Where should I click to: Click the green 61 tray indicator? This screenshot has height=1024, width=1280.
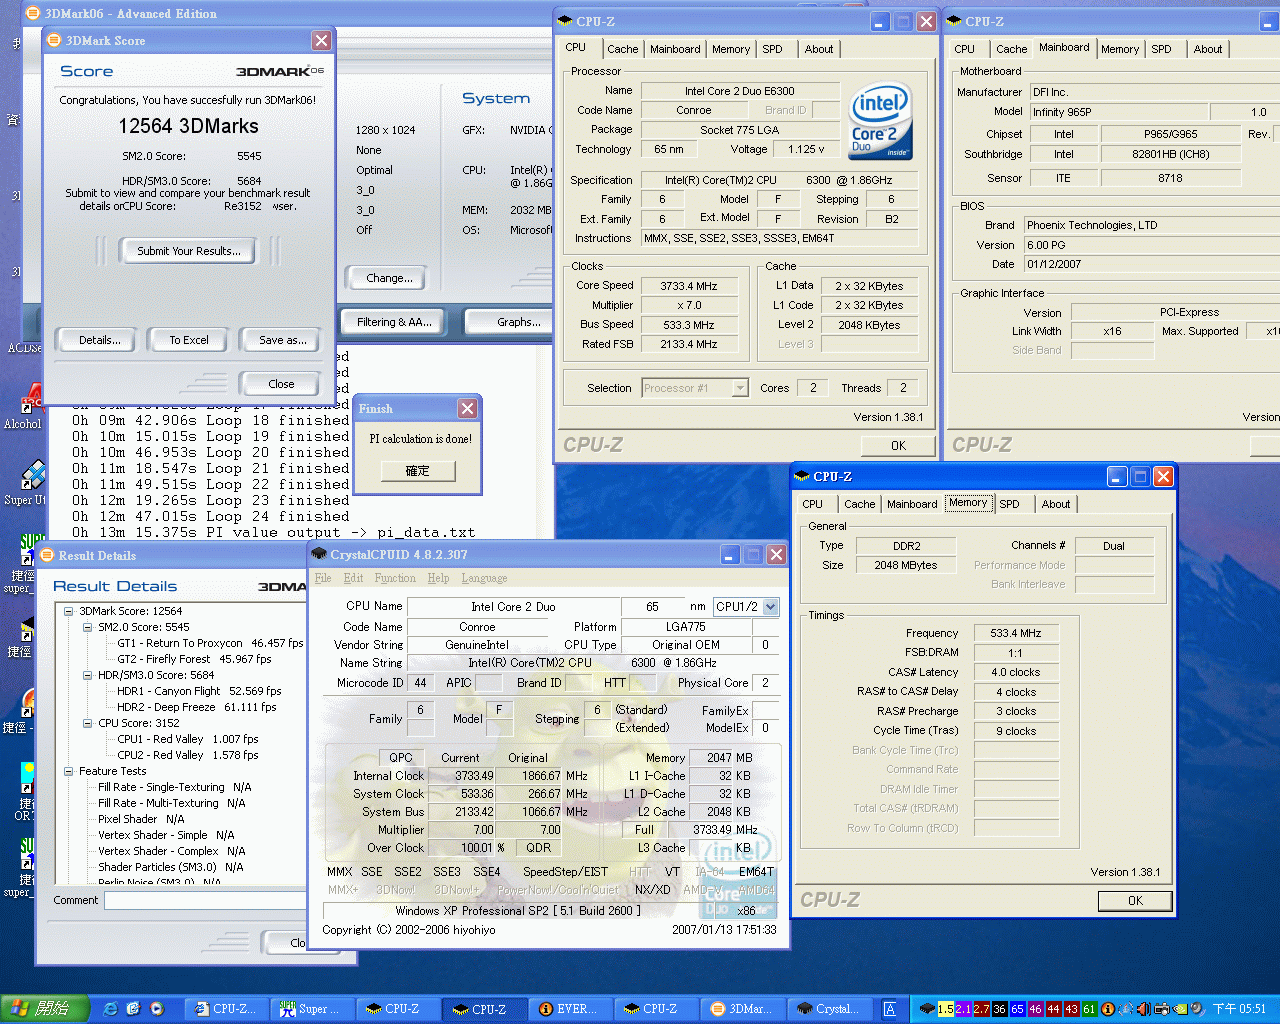coord(1089,1009)
